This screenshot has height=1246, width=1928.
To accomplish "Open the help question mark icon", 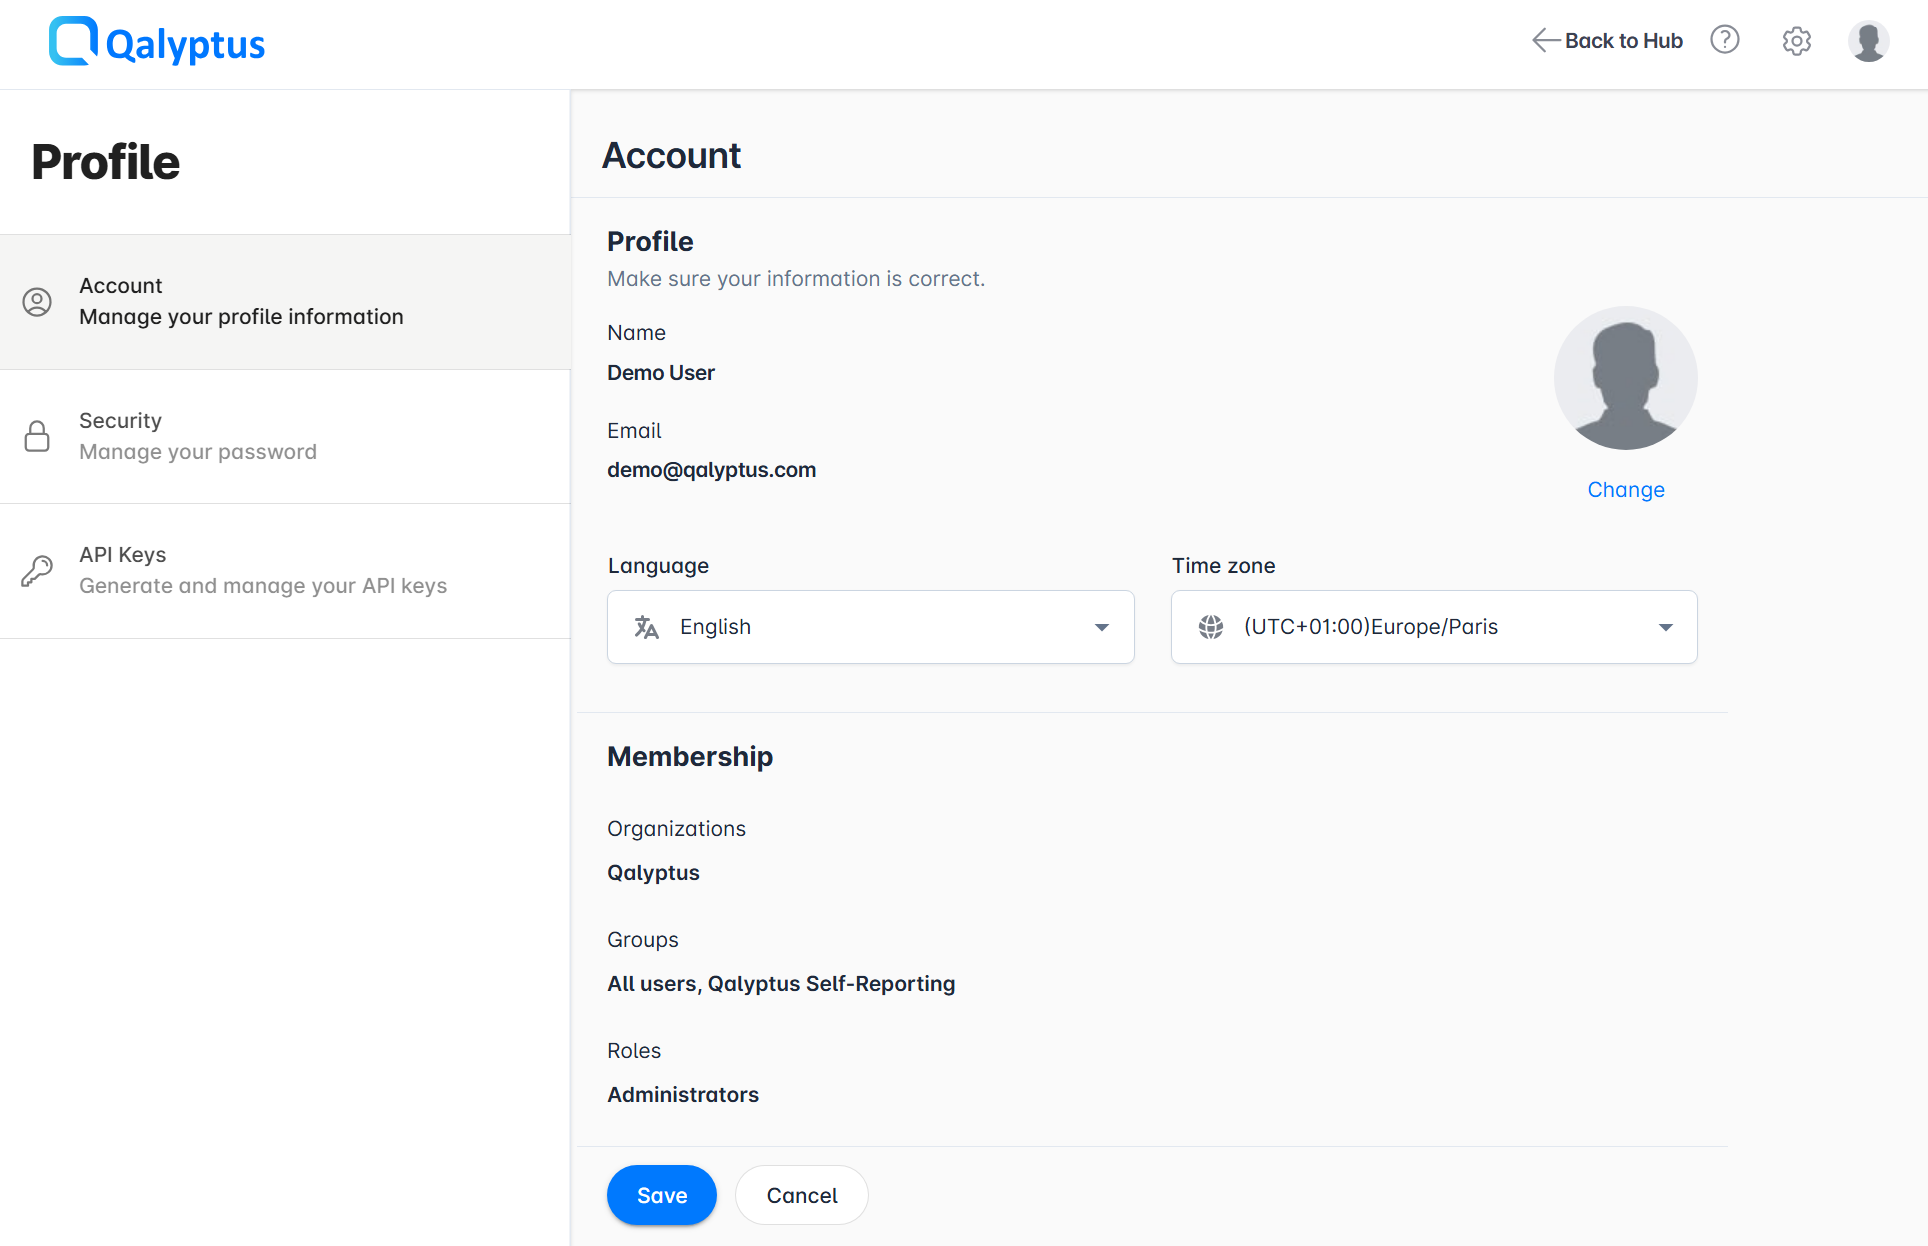I will pos(1725,40).
